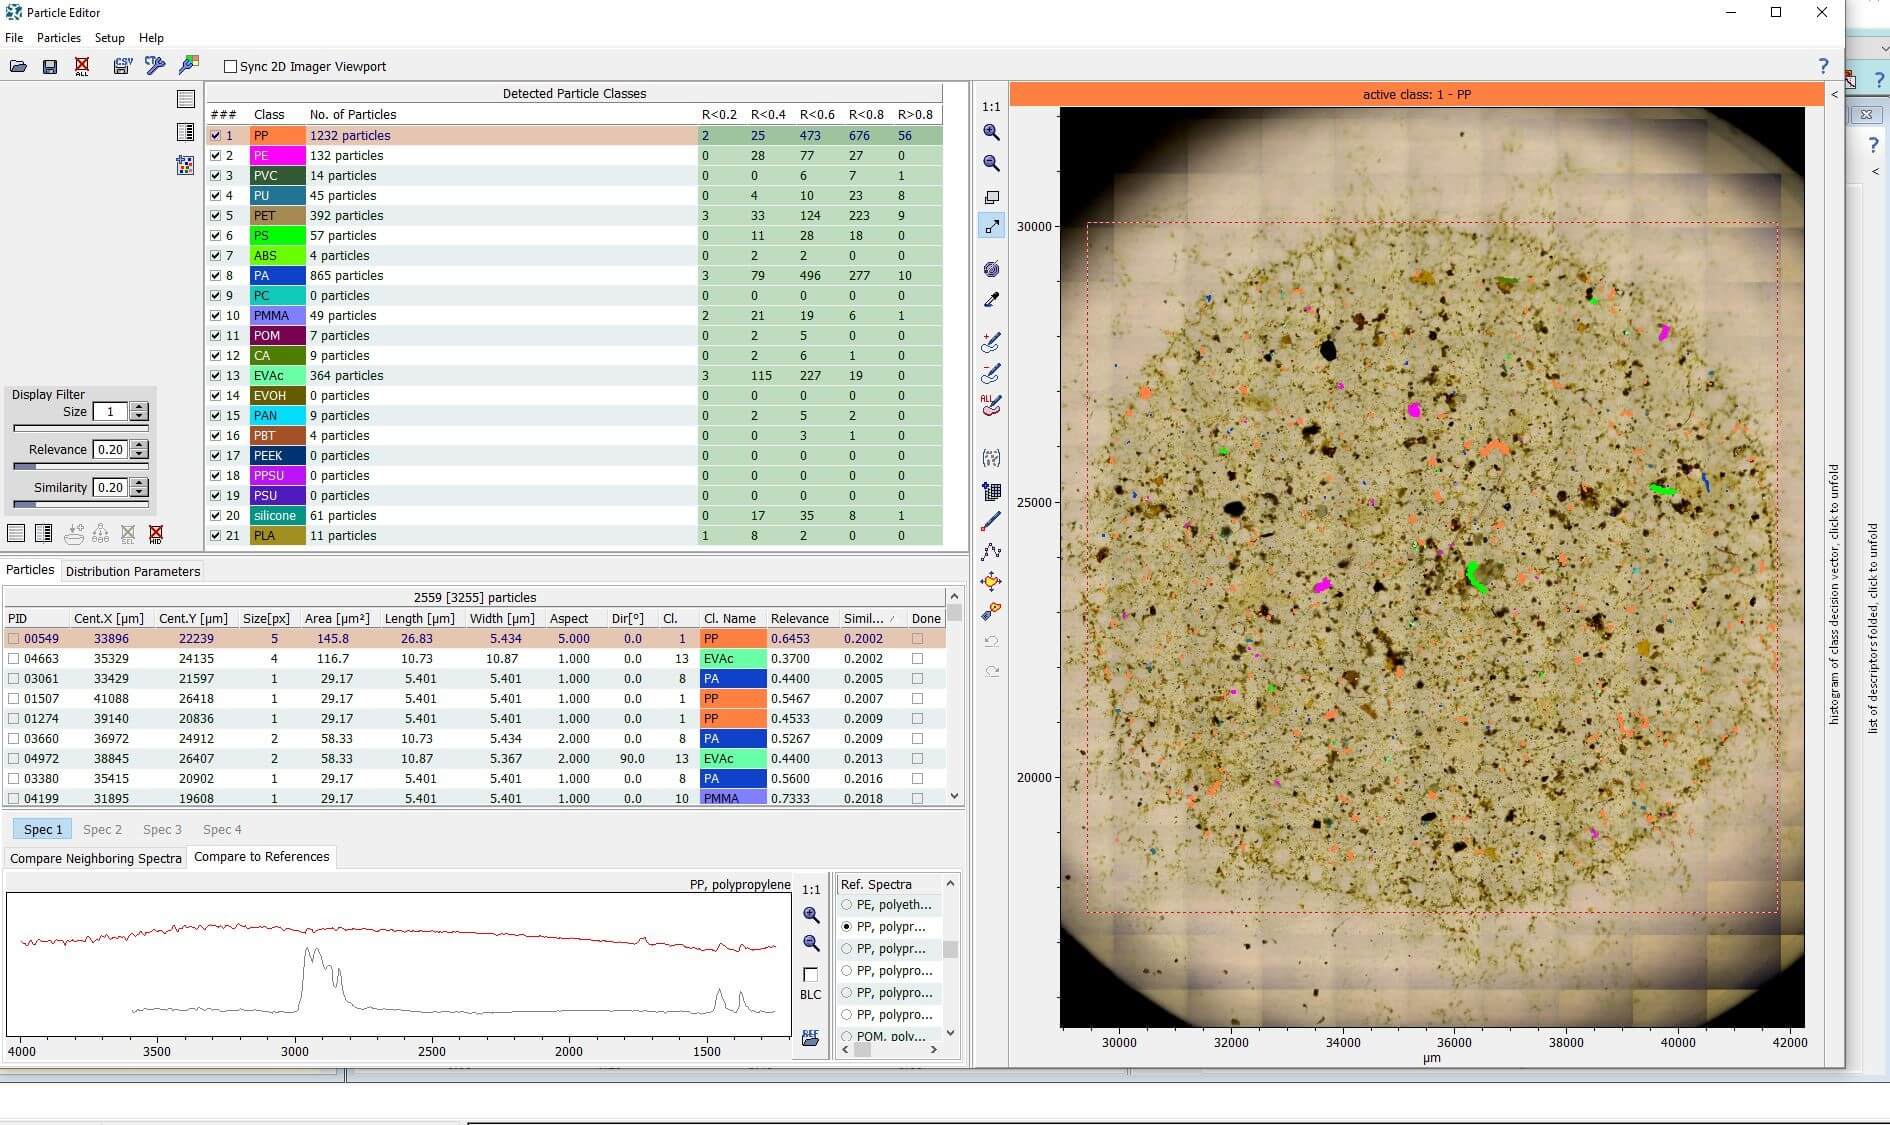
Task: Click the zoom-in icon beside spectrum plot
Action: pos(811,915)
